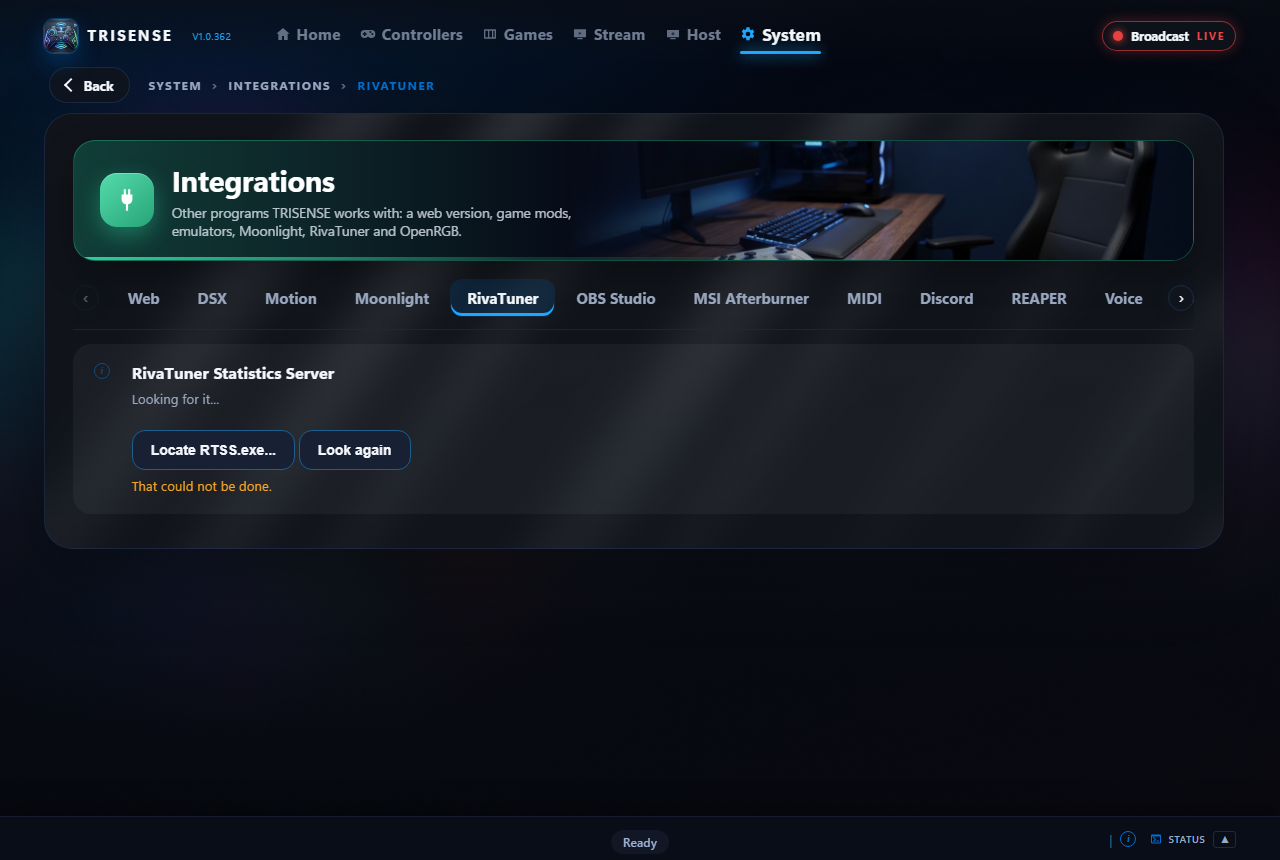Toggle the Broadcast LIVE indicator

tap(1169, 36)
